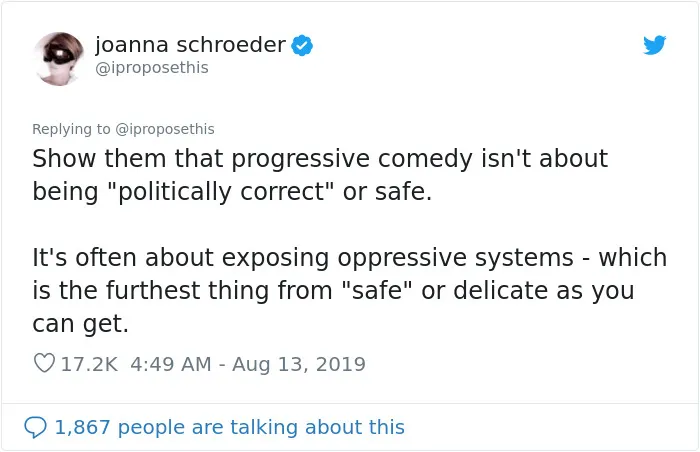700x452 pixels.
Task: Click the quoted word "safe" in second paragraph
Action: 376,290
